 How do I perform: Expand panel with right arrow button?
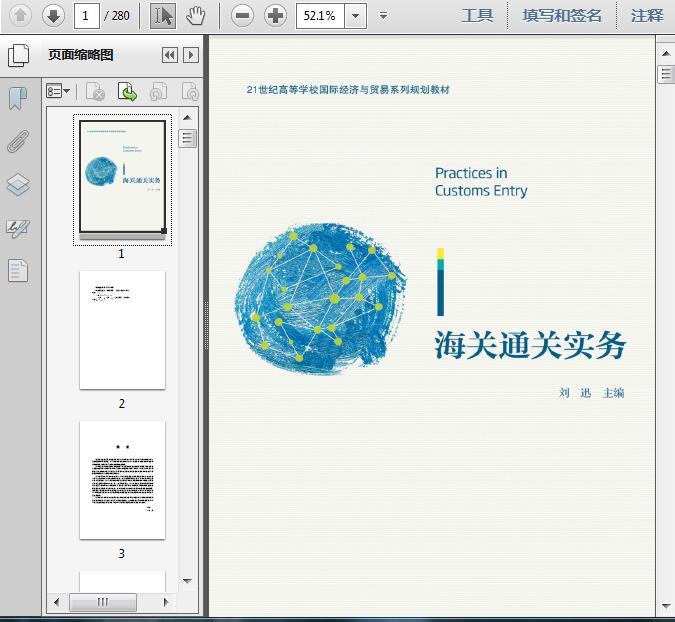(191, 55)
